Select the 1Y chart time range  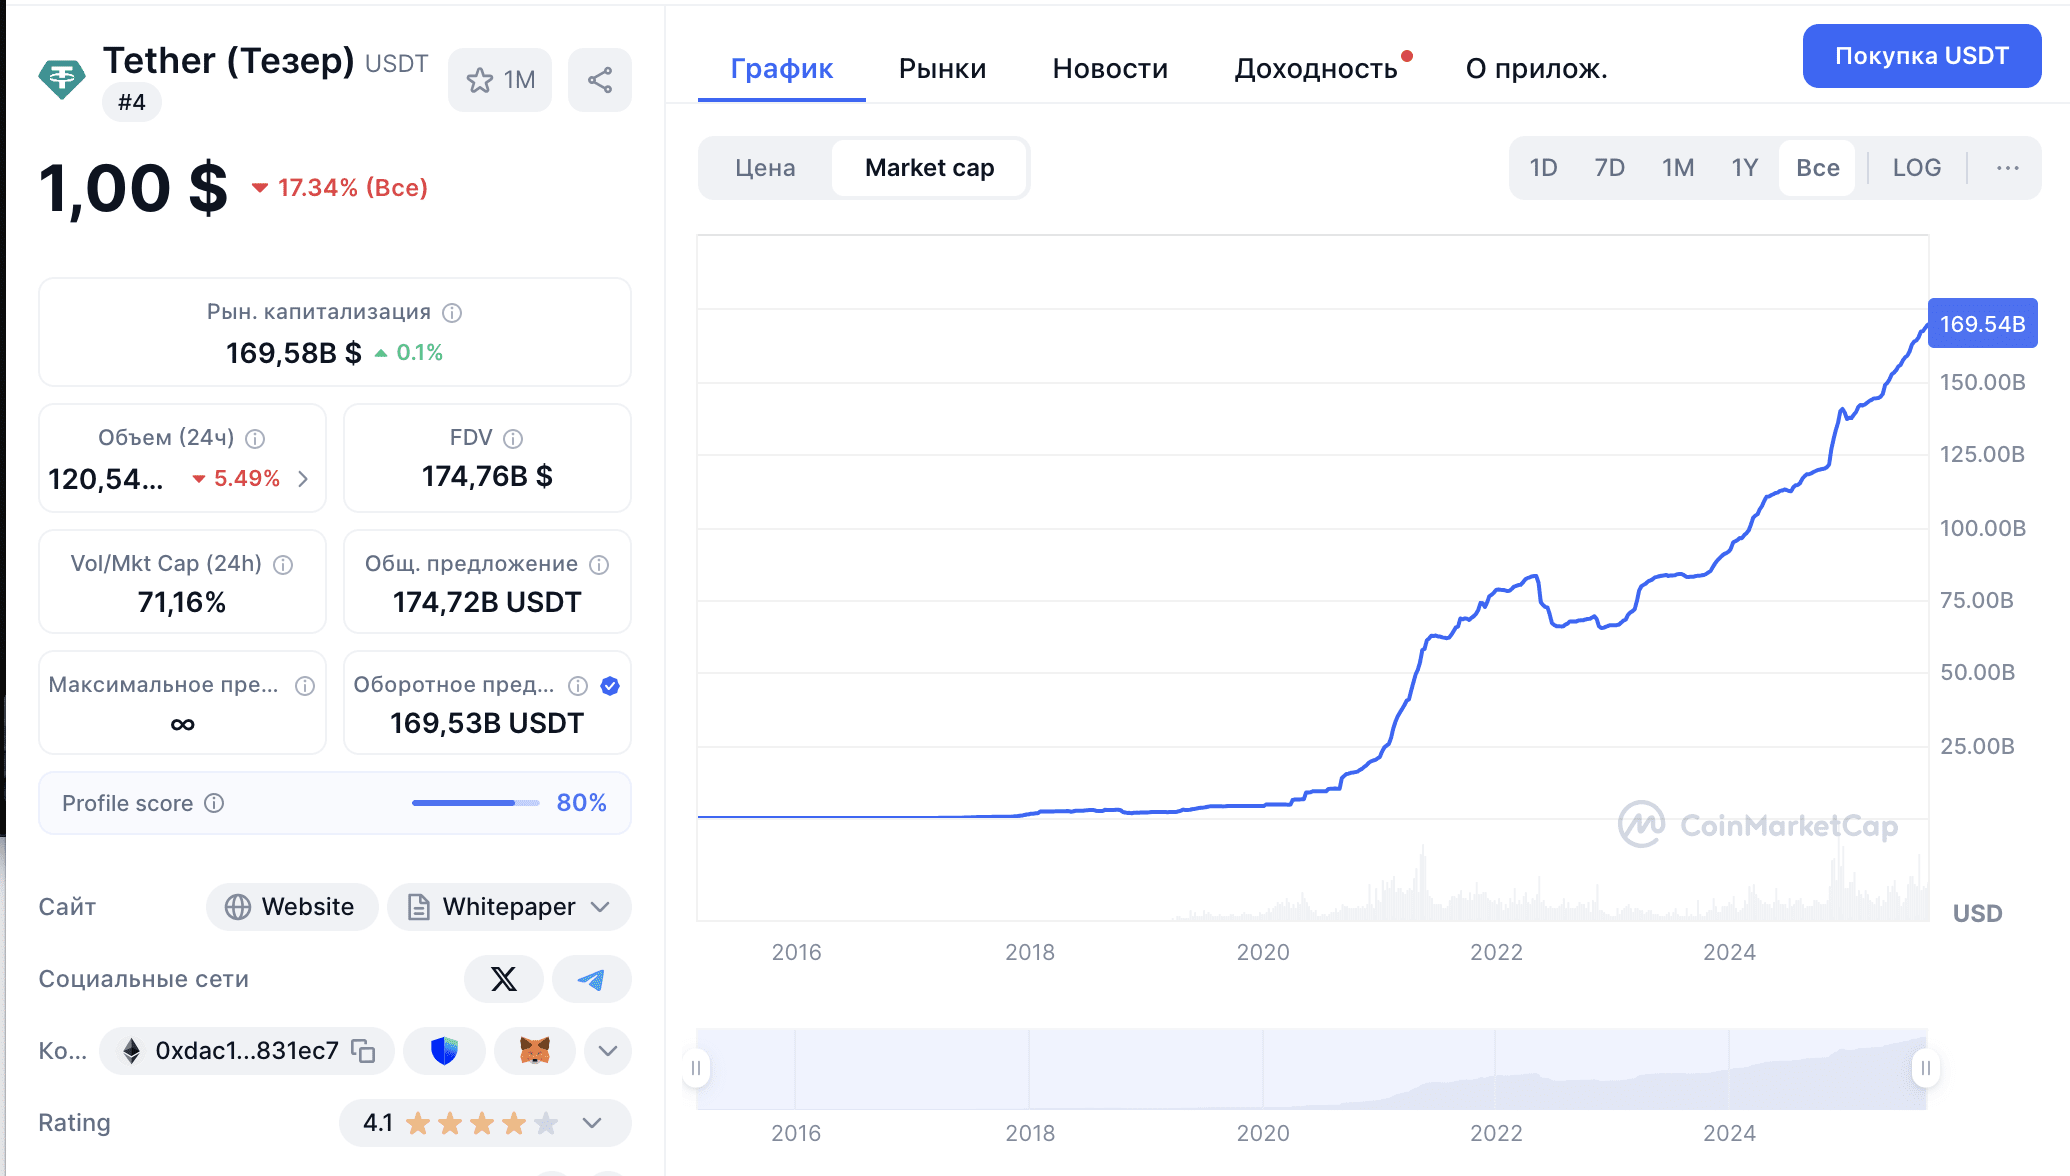(x=1744, y=167)
